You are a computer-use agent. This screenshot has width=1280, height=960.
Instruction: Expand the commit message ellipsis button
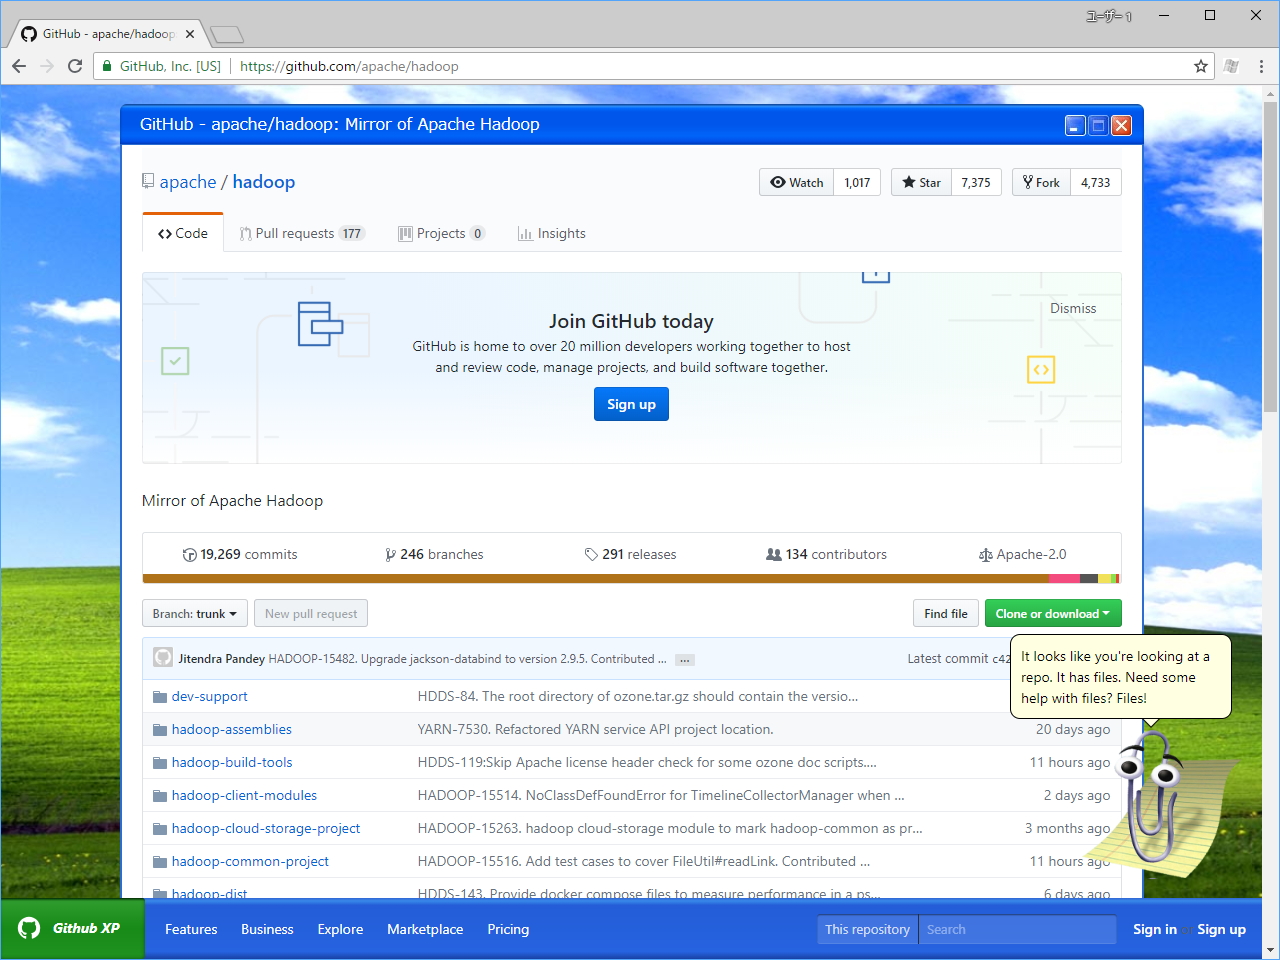(684, 660)
